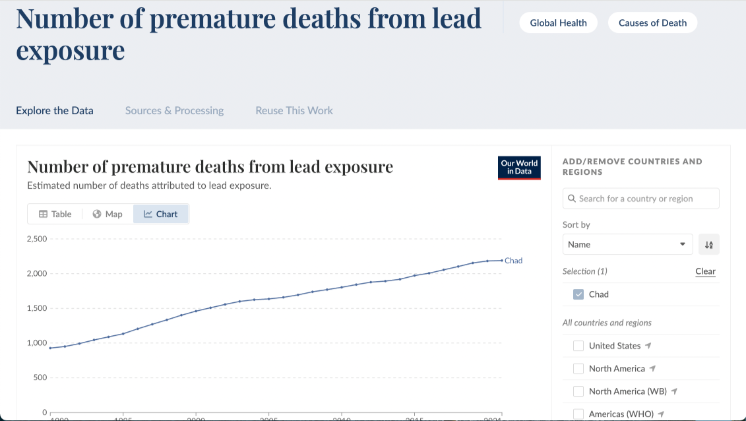This screenshot has width=746, height=421.
Task: Click the Global Health tag button
Action: (x=558, y=23)
